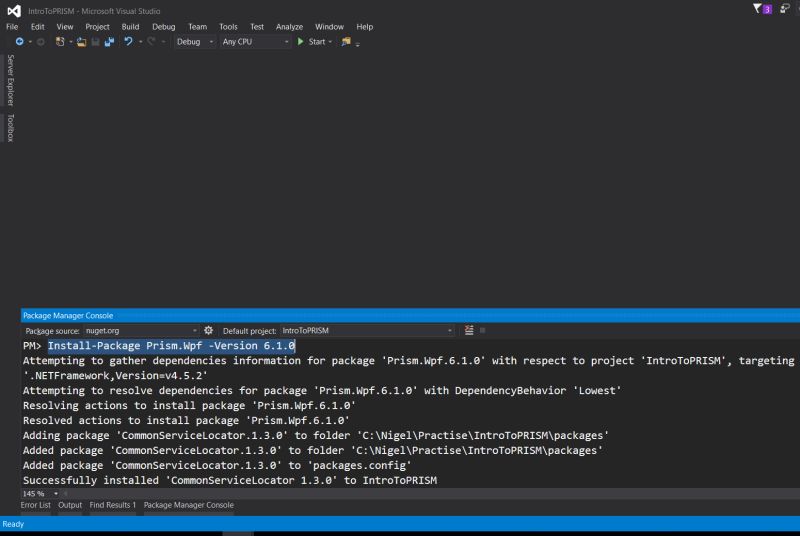The image size is (800, 536).
Task: Open the Tools menu
Action: pos(228,27)
